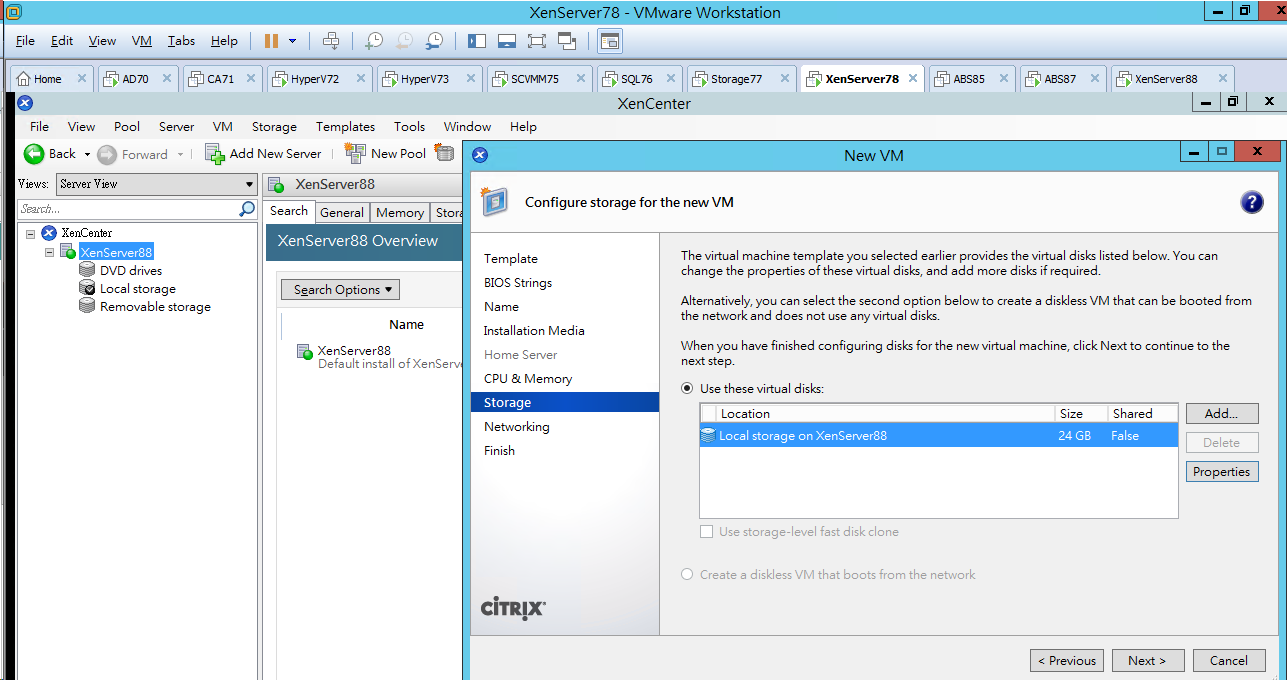Go to the Networking wizard step

point(517,426)
